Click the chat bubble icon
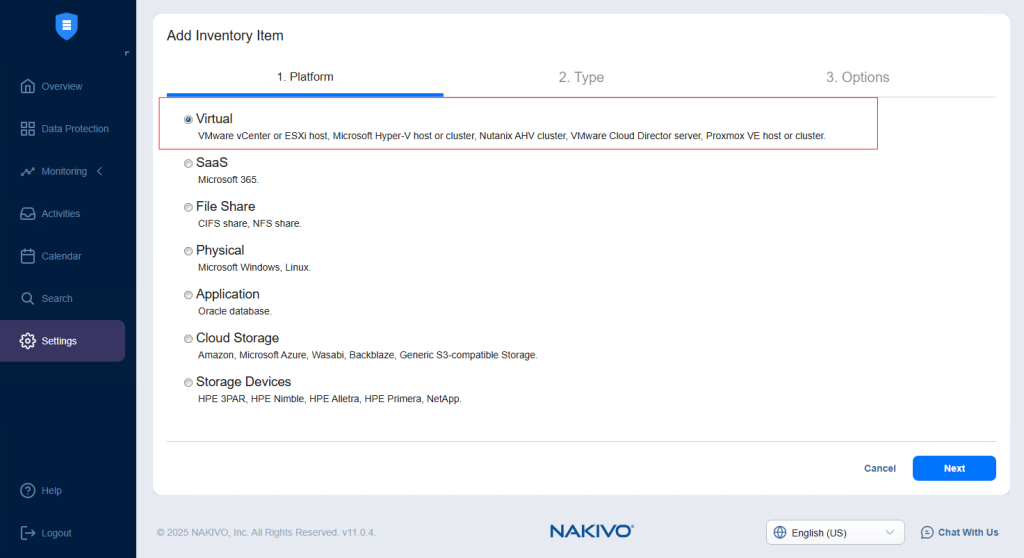 click(x=927, y=533)
